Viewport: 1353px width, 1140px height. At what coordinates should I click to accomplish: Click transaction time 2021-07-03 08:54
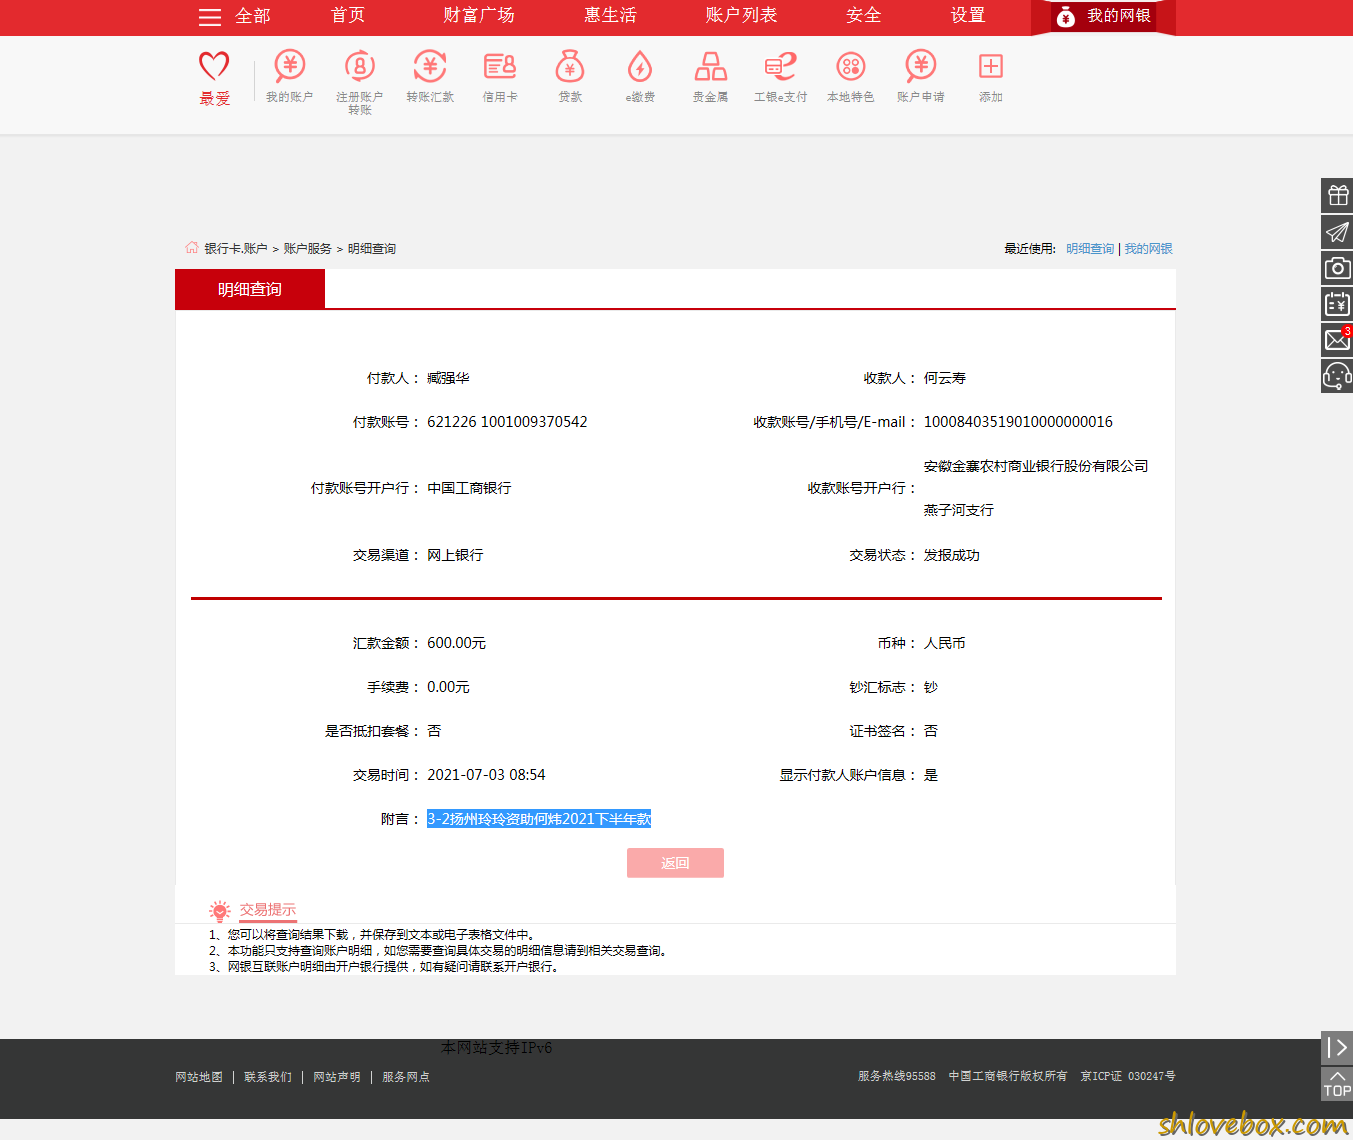click(486, 775)
